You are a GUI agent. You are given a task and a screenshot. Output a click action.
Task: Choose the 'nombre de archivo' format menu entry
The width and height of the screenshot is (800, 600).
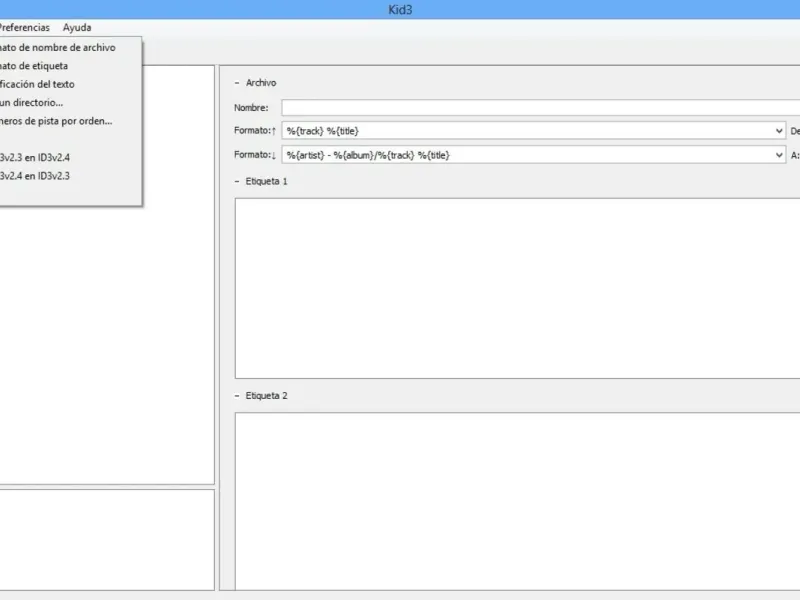70,47
